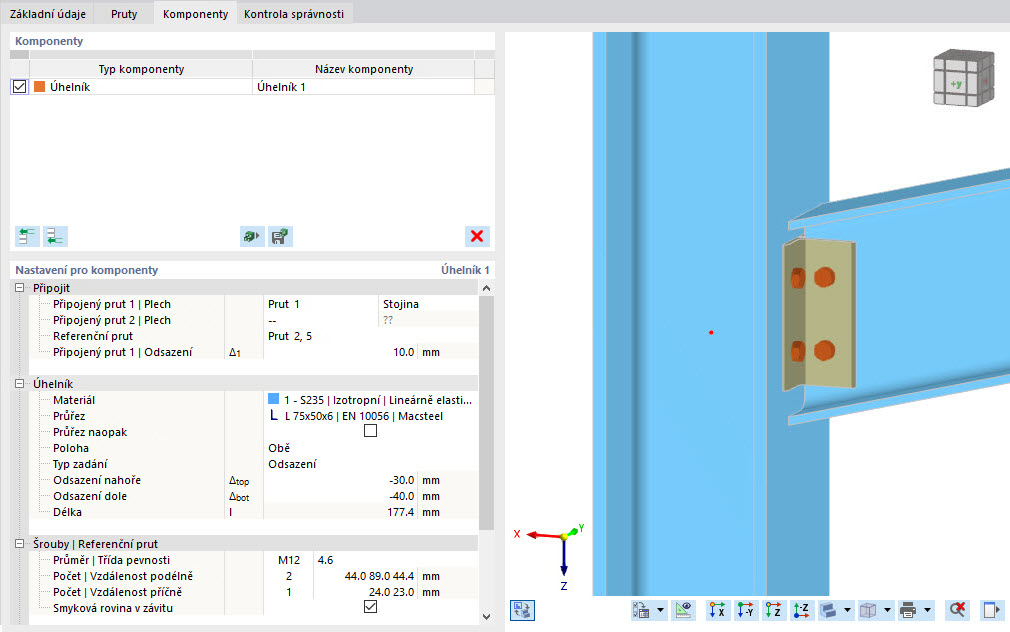
Task: Click the printer icon
Action: (x=908, y=609)
